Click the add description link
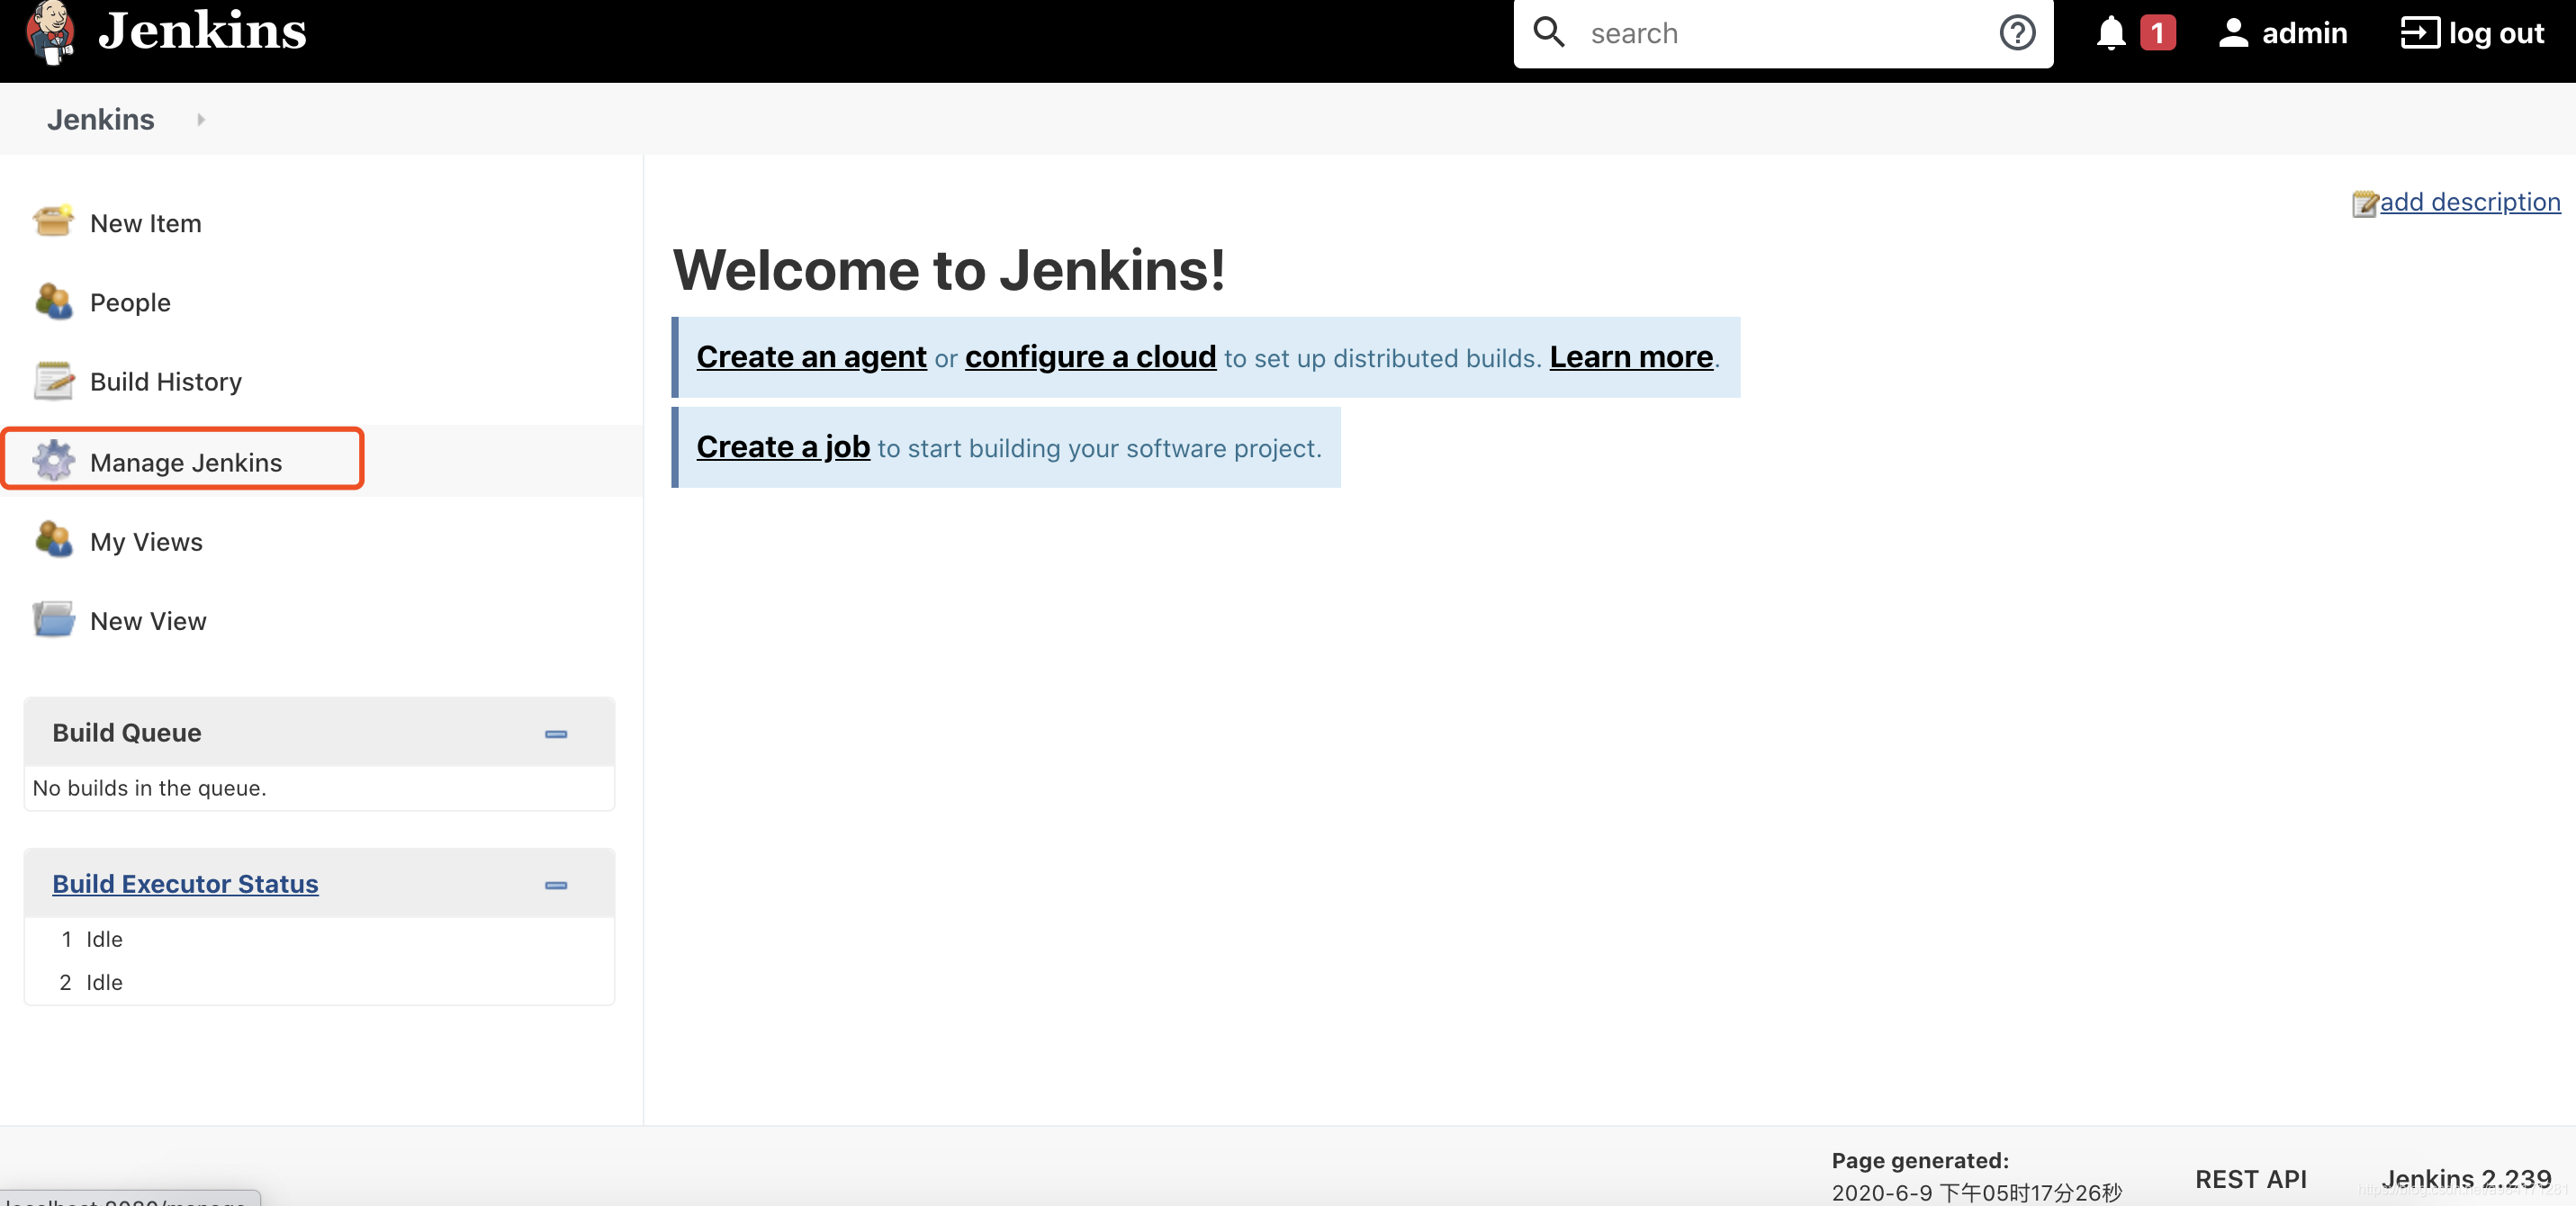Image resolution: width=2576 pixels, height=1206 pixels. coord(2469,202)
